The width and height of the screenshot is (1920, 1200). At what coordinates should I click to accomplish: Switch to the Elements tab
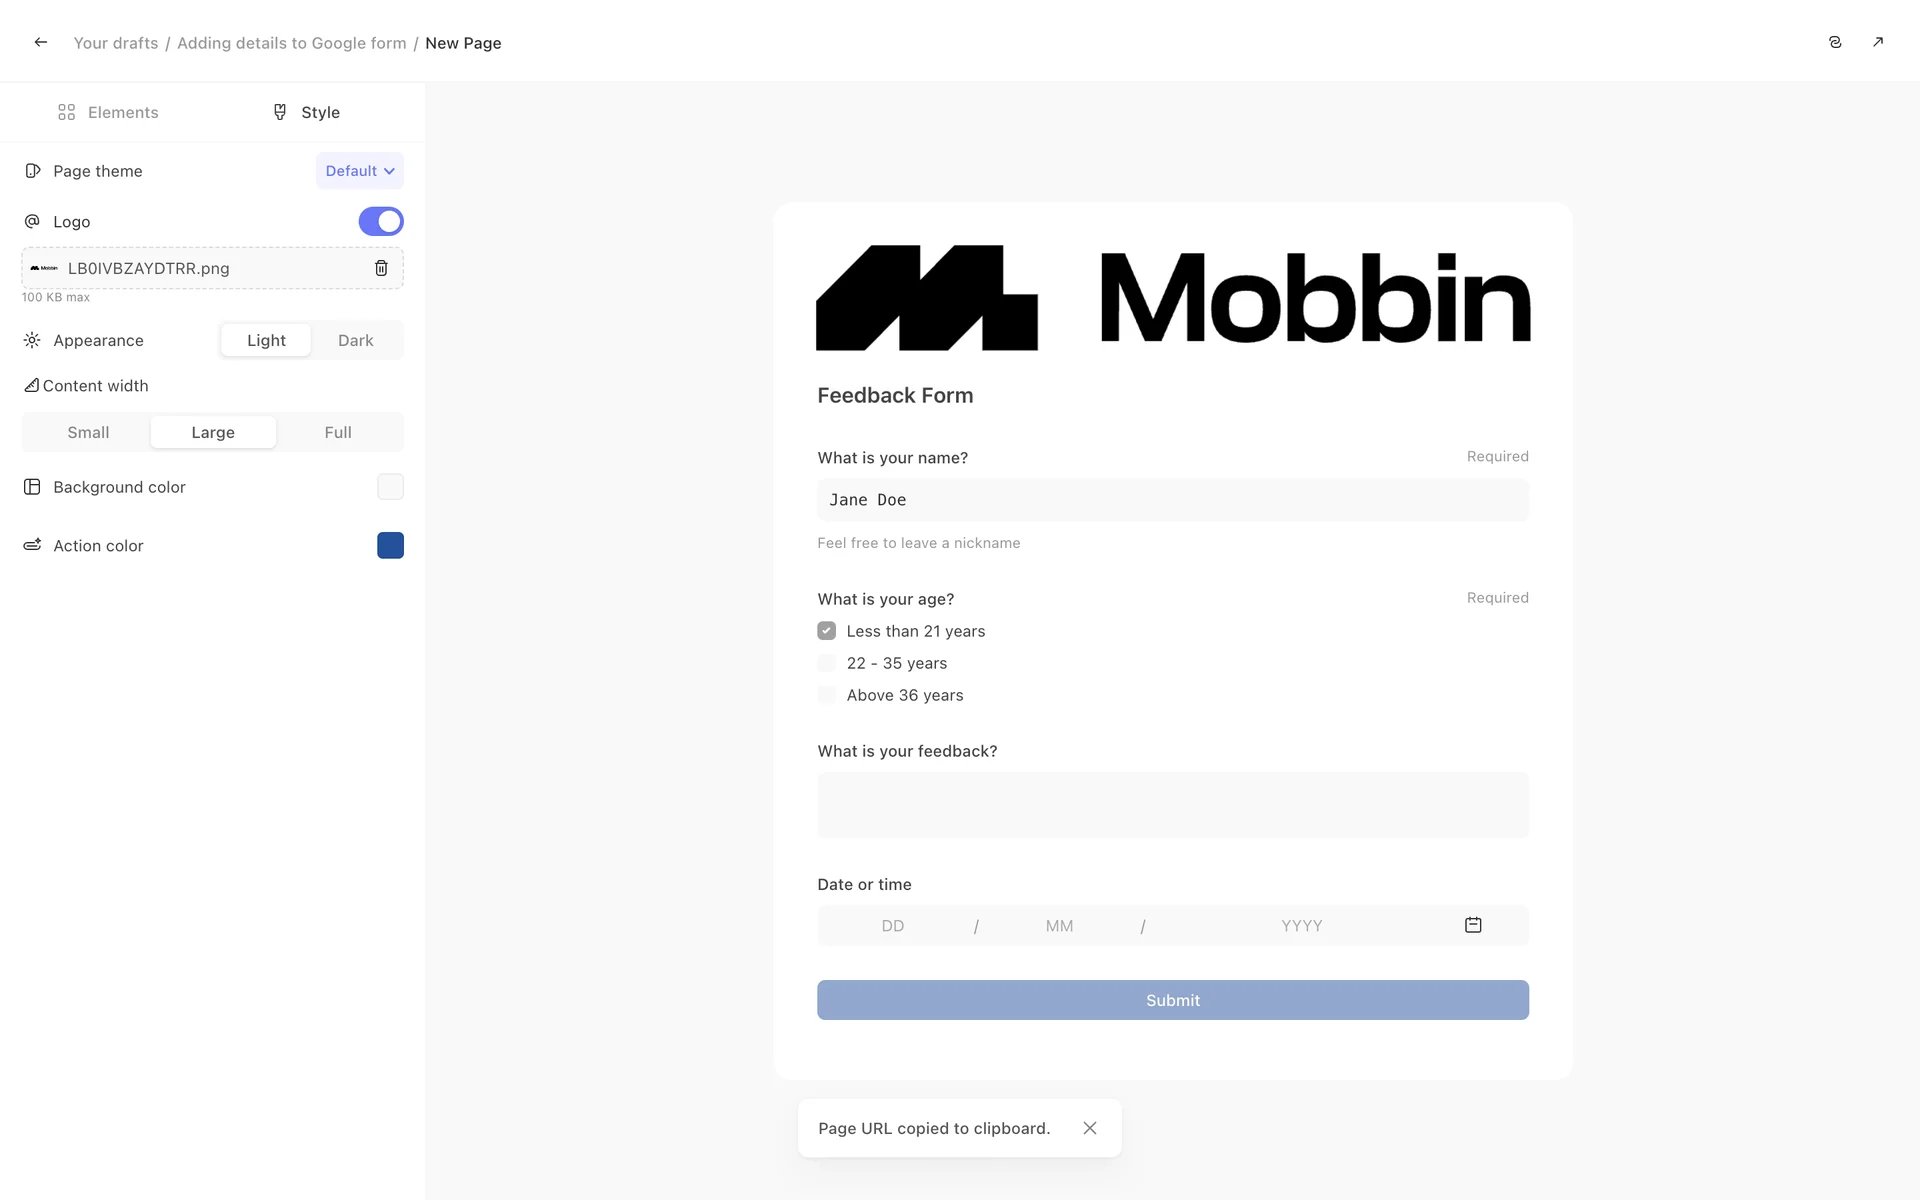(x=108, y=112)
